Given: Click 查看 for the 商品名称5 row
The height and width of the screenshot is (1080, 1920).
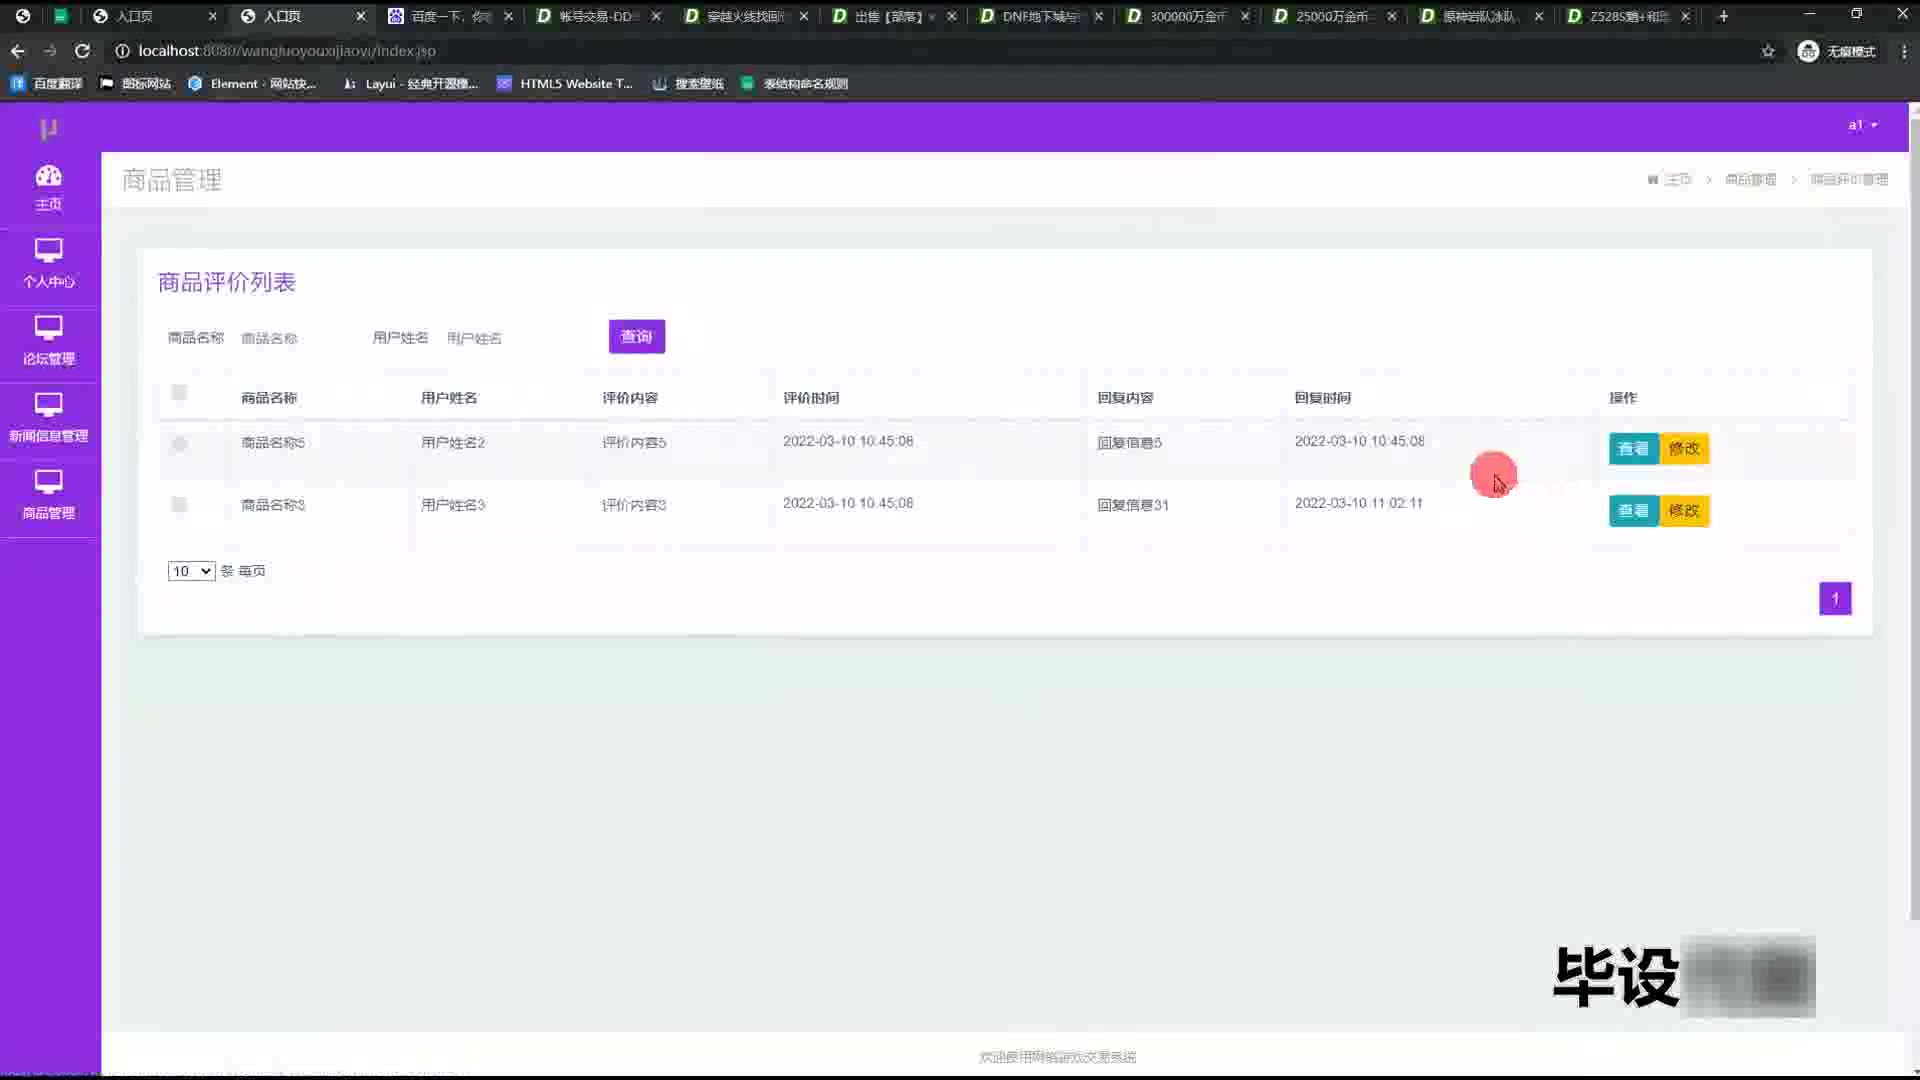Looking at the screenshot, I should (1633, 449).
